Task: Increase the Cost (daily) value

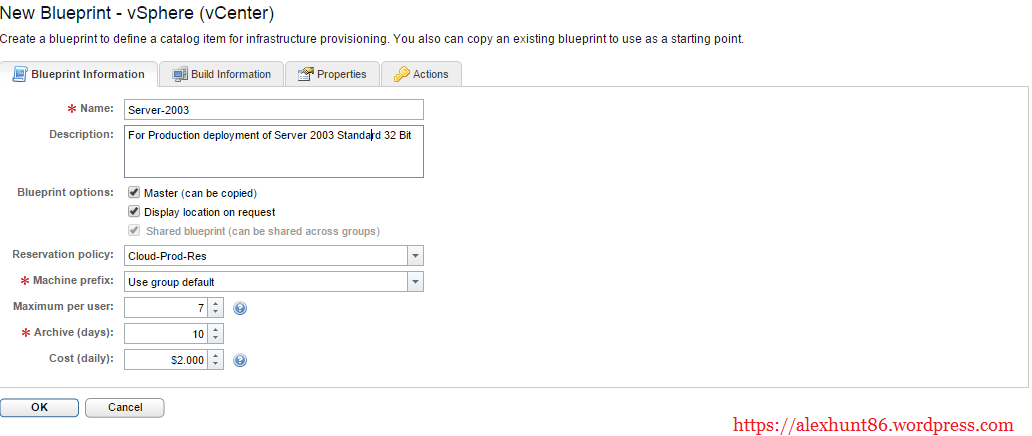Action: point(216,355)
